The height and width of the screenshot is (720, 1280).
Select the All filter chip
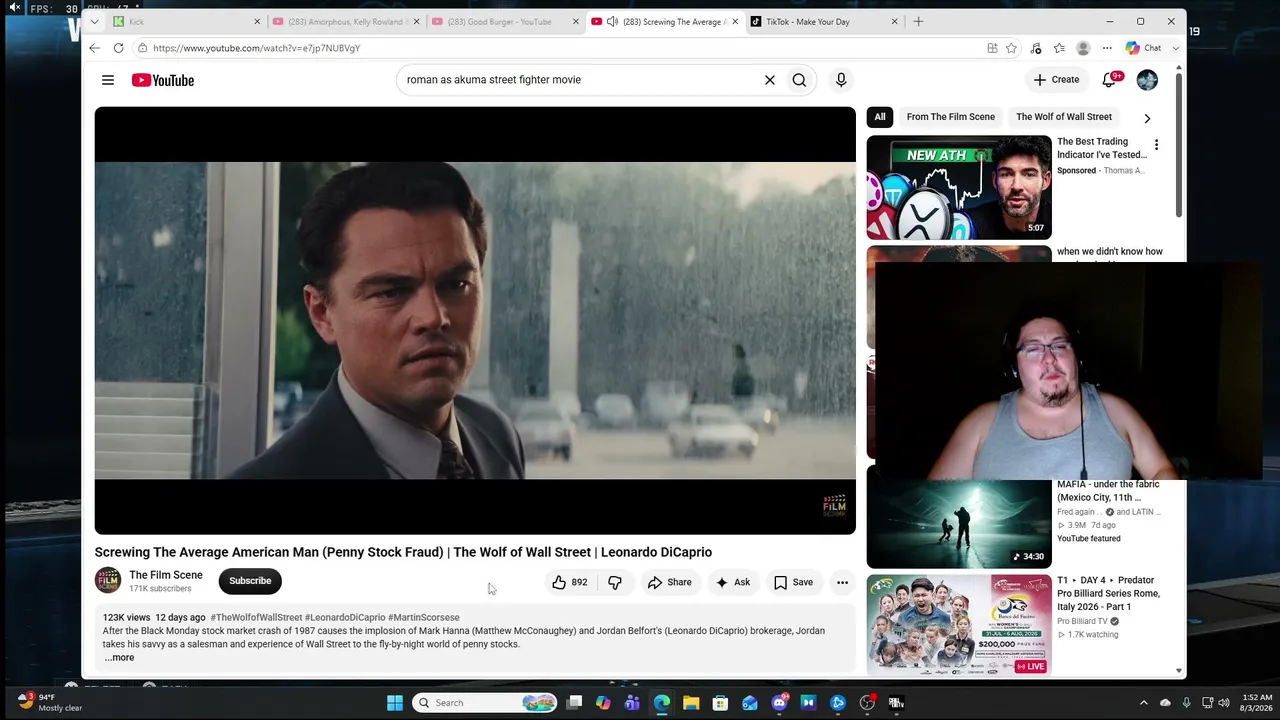pyautogui.click(x=880, y=117)
